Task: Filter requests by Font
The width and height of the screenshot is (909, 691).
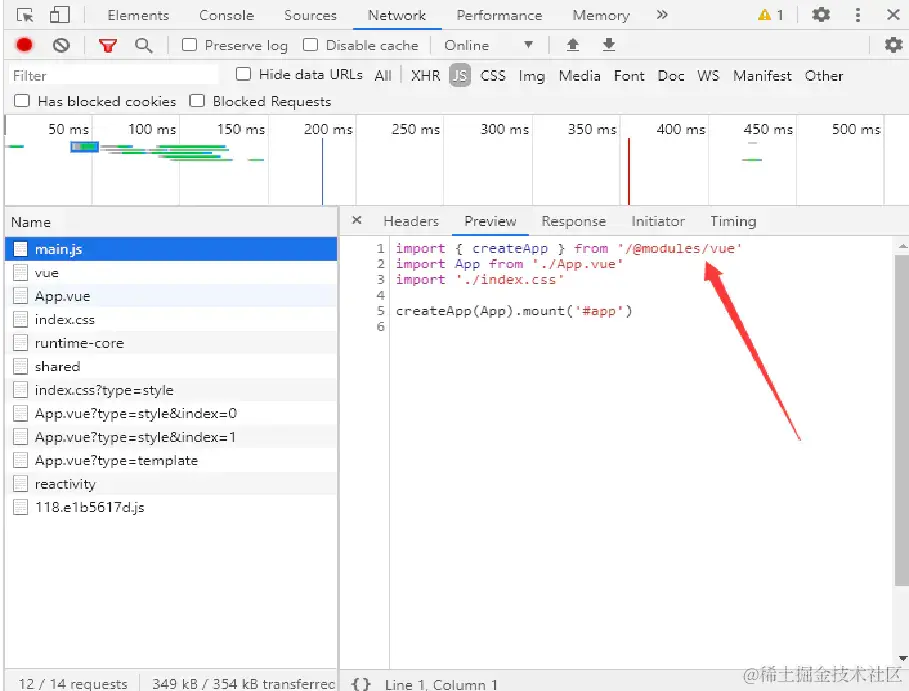Action: (629, 75)
